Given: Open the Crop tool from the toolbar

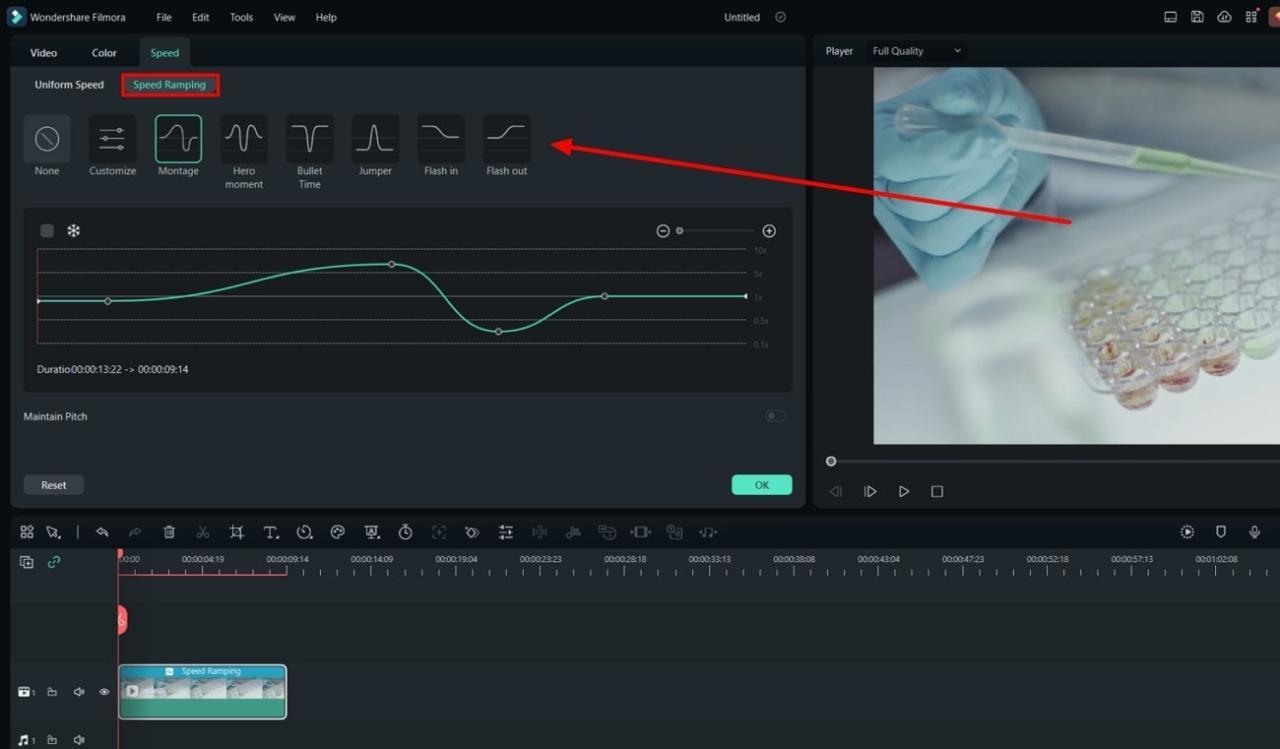Looking at the screenshot, I should pyautogui.click(x=236, y=531).
